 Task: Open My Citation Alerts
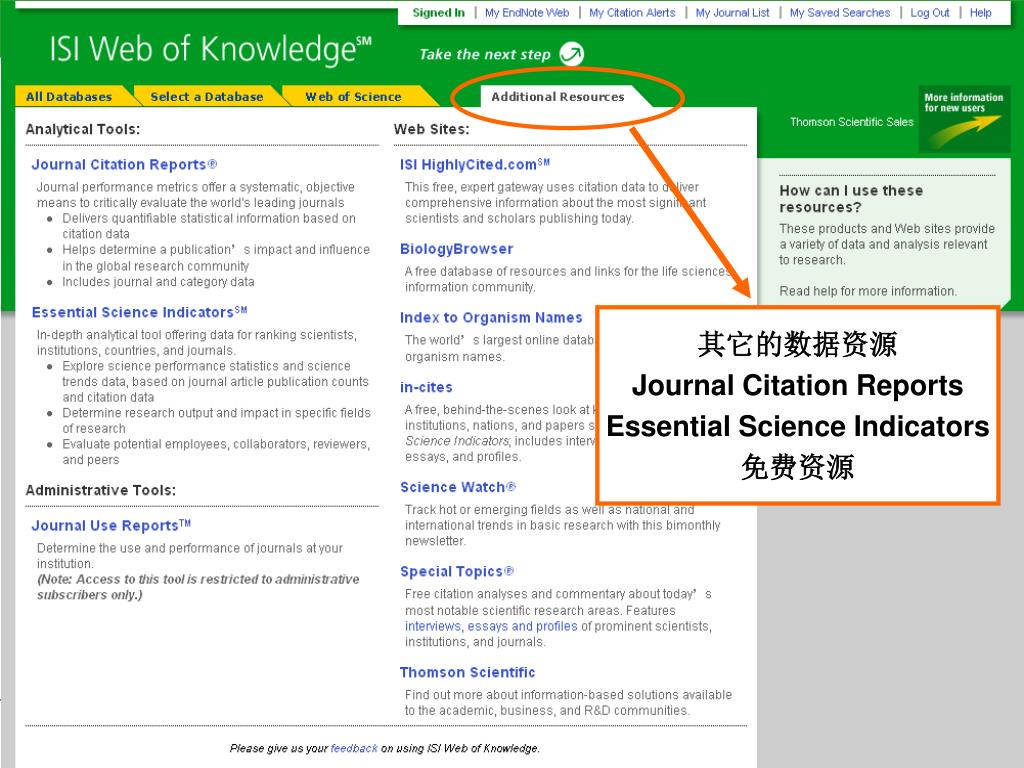(632, 12)
